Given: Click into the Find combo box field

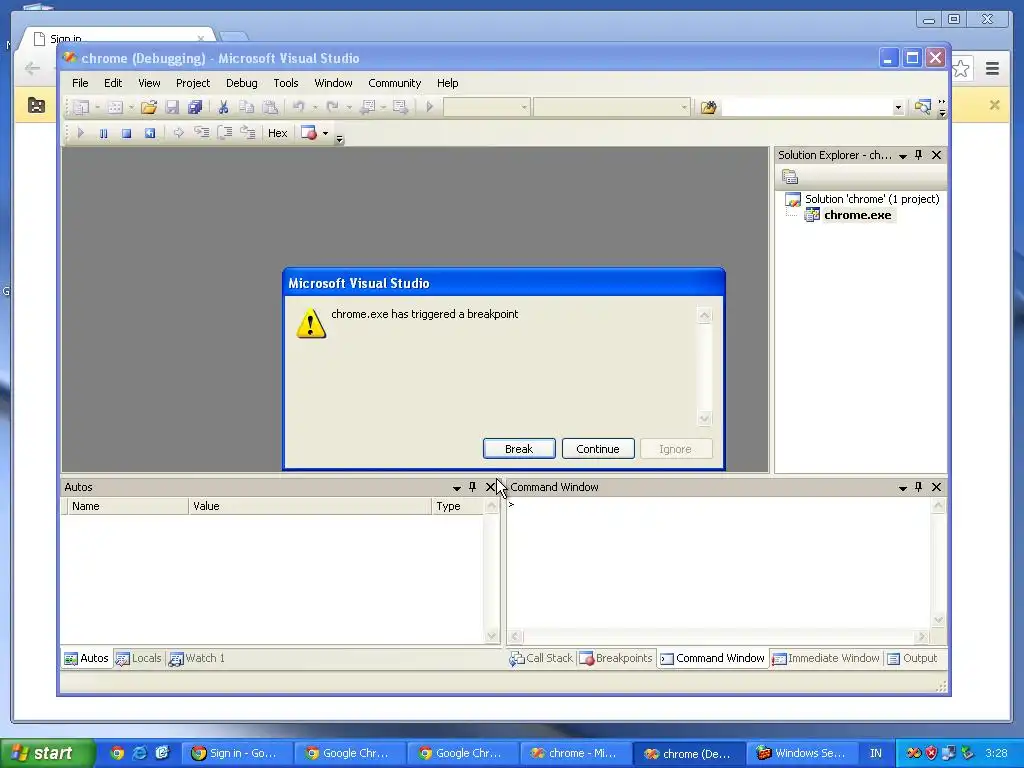Looking at the screenshot, I should (x=807, y=107).
